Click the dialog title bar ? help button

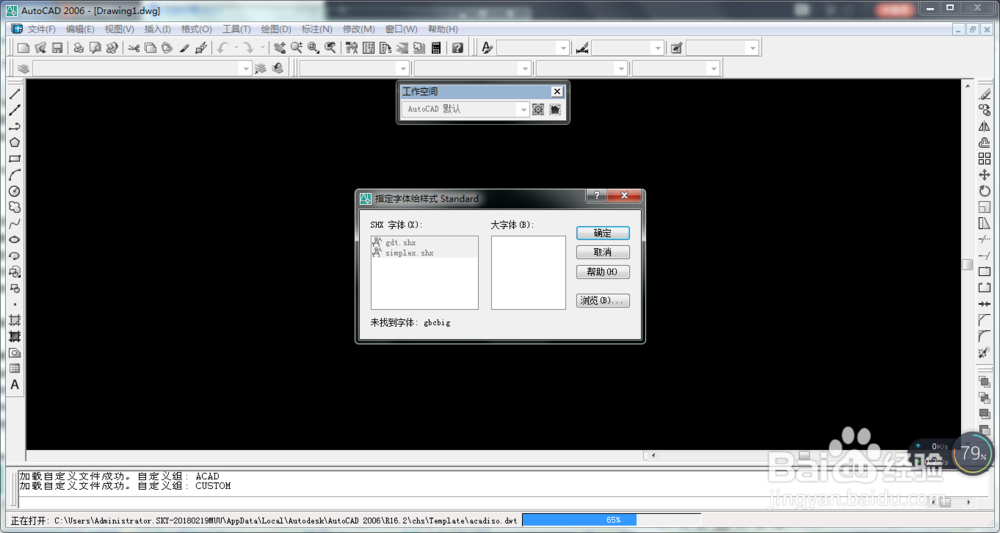[x=596, y=196]
